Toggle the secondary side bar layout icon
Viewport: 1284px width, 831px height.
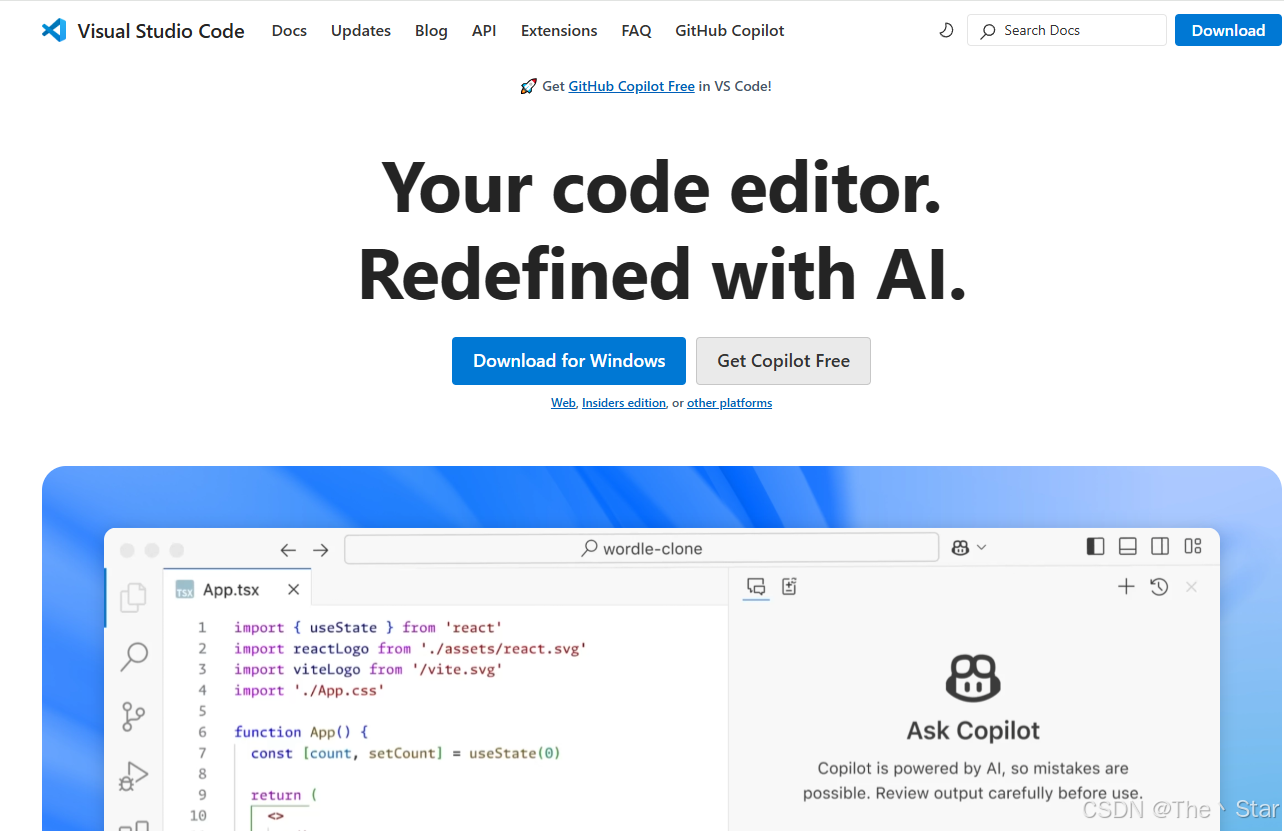tap(1160, 546)
